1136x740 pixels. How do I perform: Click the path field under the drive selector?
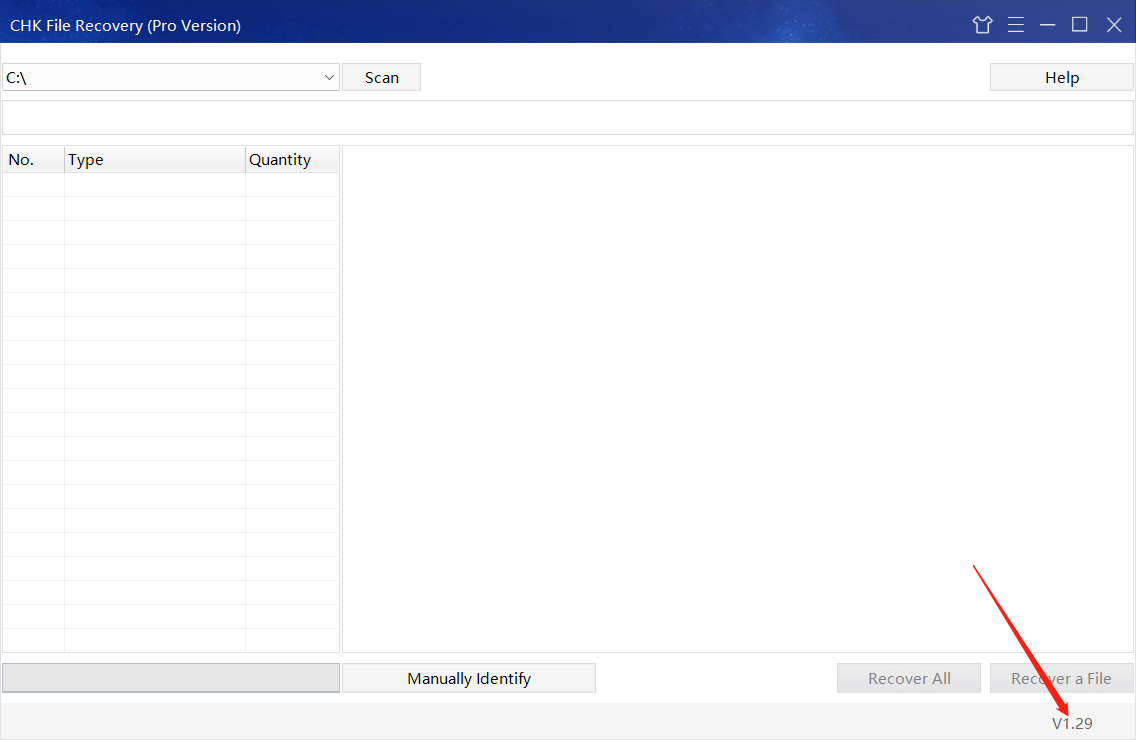pos(568,117)
